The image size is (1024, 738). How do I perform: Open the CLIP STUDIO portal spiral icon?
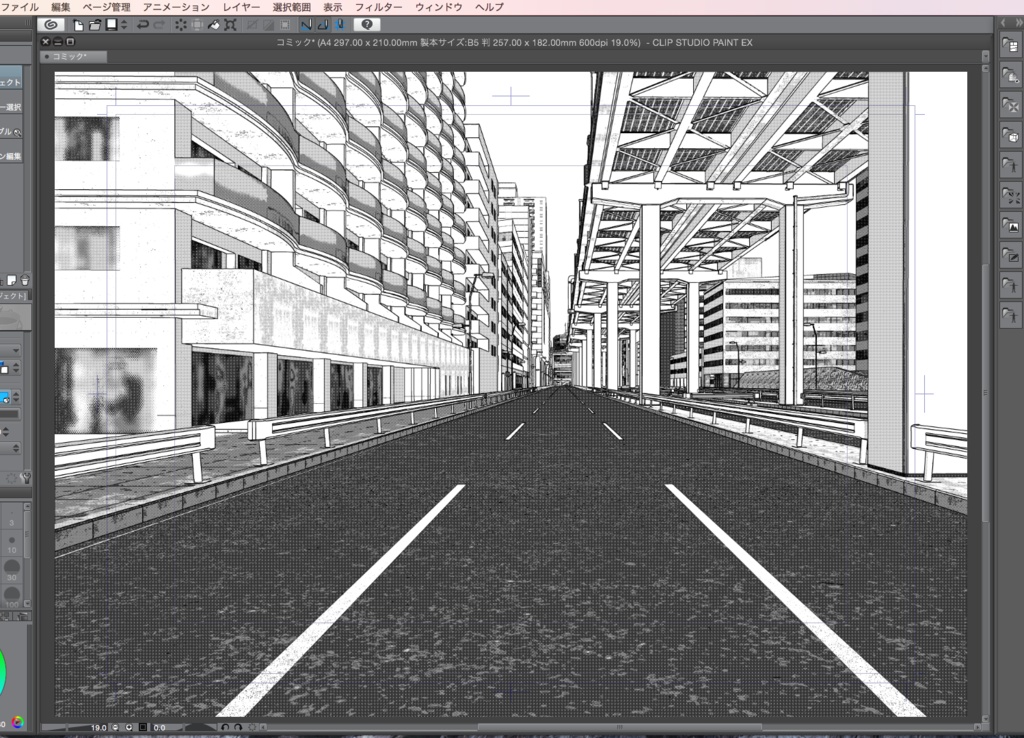tap(49, 24)
